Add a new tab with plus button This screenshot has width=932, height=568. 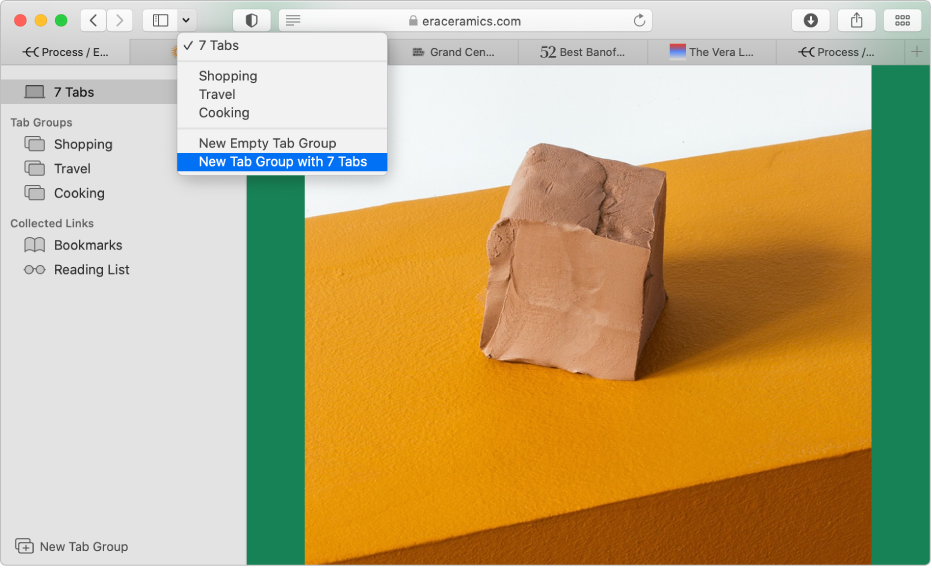coord(917,52)
